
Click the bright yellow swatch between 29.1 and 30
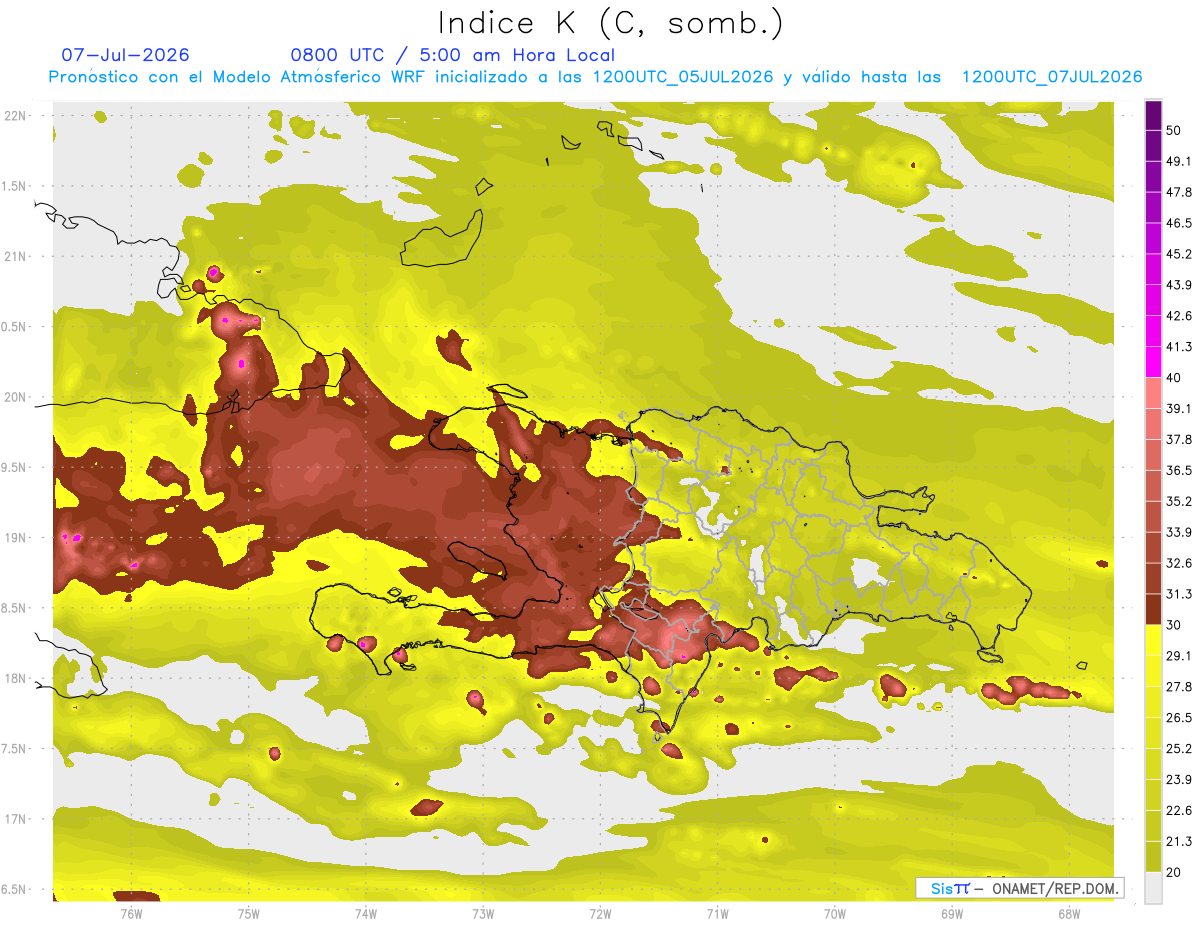coord(1153,640)
